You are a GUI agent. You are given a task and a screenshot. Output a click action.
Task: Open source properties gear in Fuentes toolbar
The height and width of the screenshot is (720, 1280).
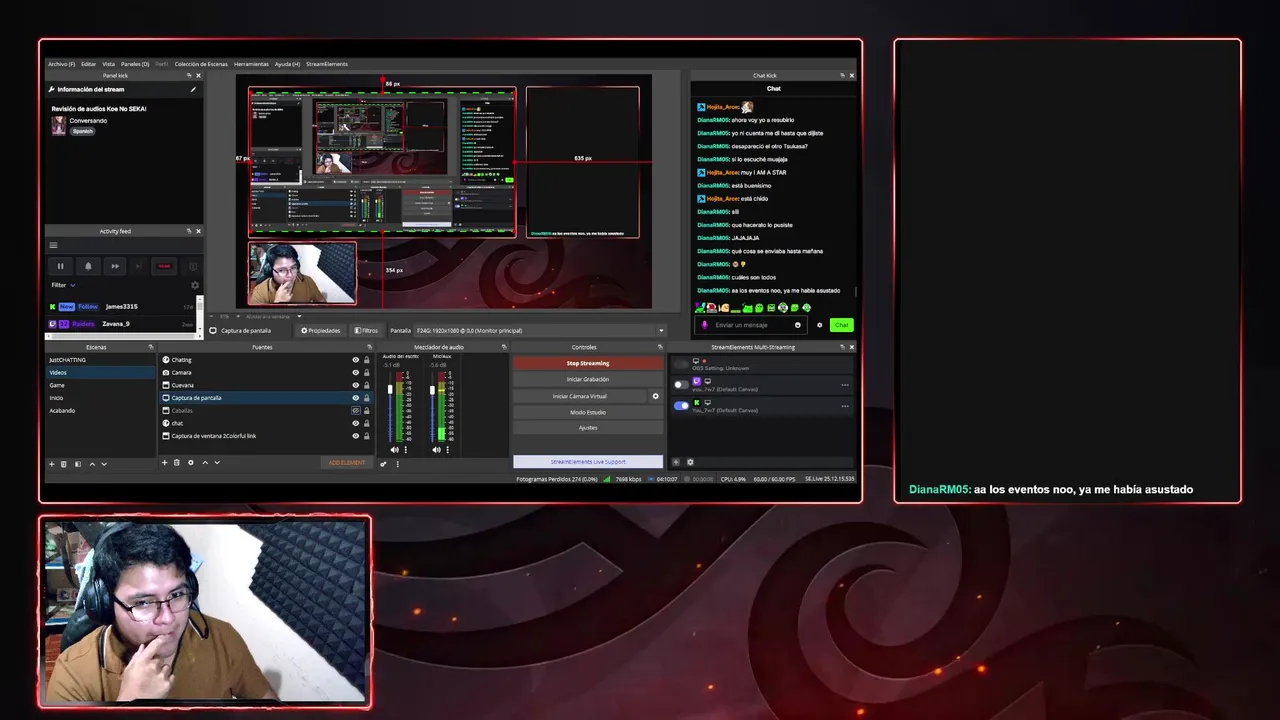coord(191,462)
